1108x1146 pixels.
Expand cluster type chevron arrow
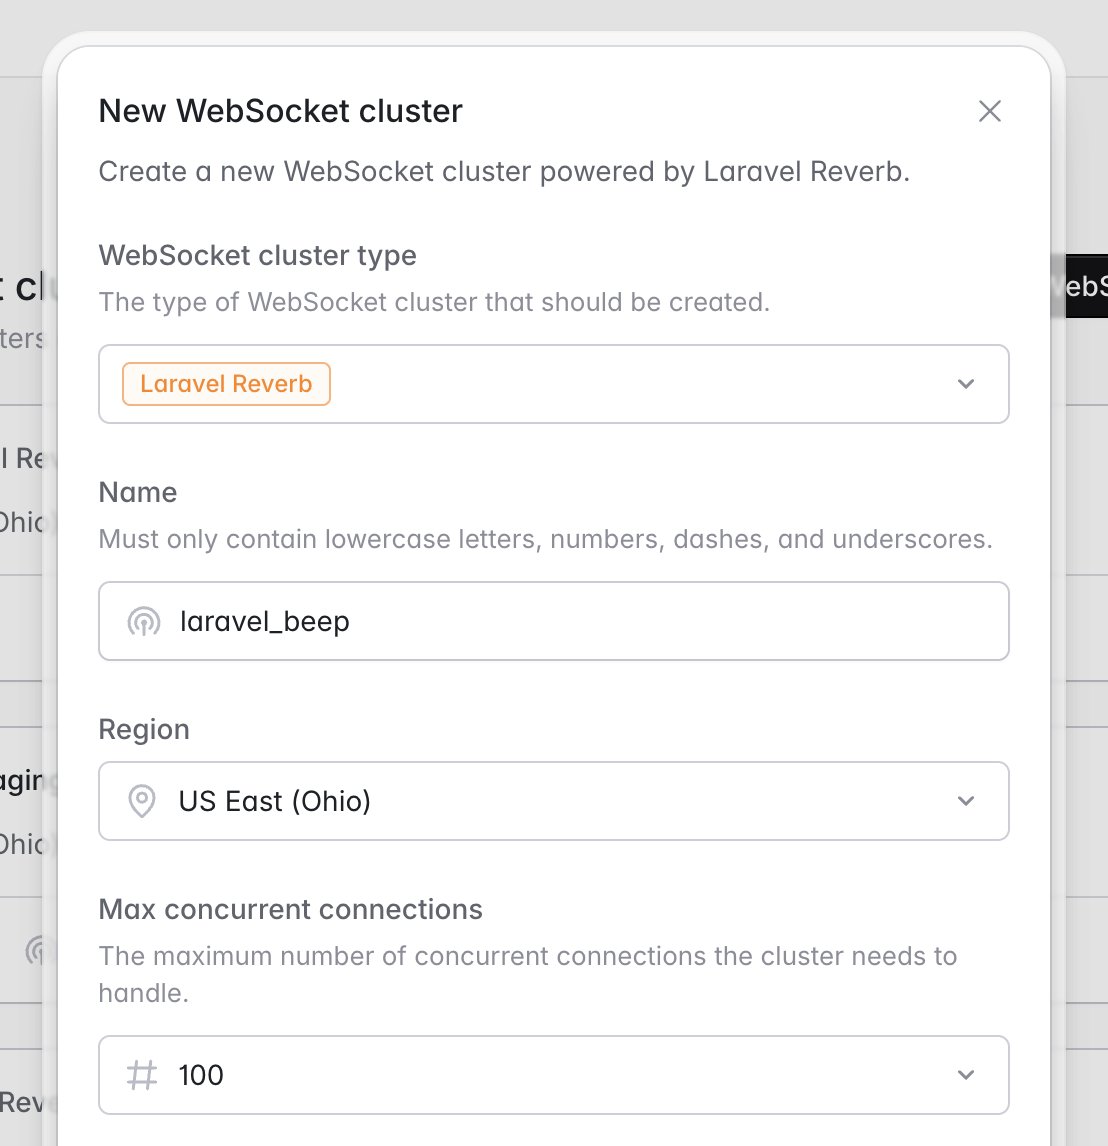click(x=965, y=384)
